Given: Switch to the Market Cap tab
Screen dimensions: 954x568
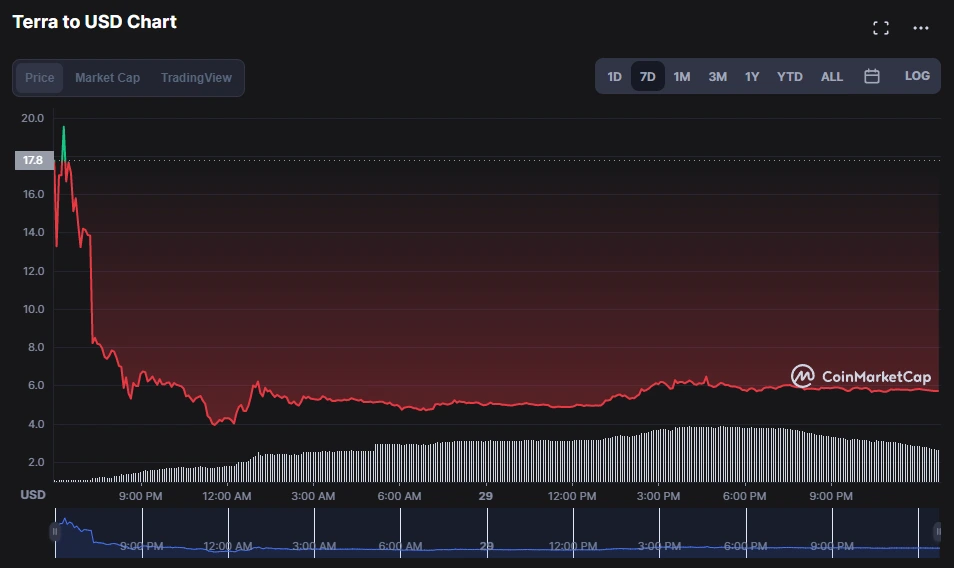Looking at the screenshot, I should [108, 78].
